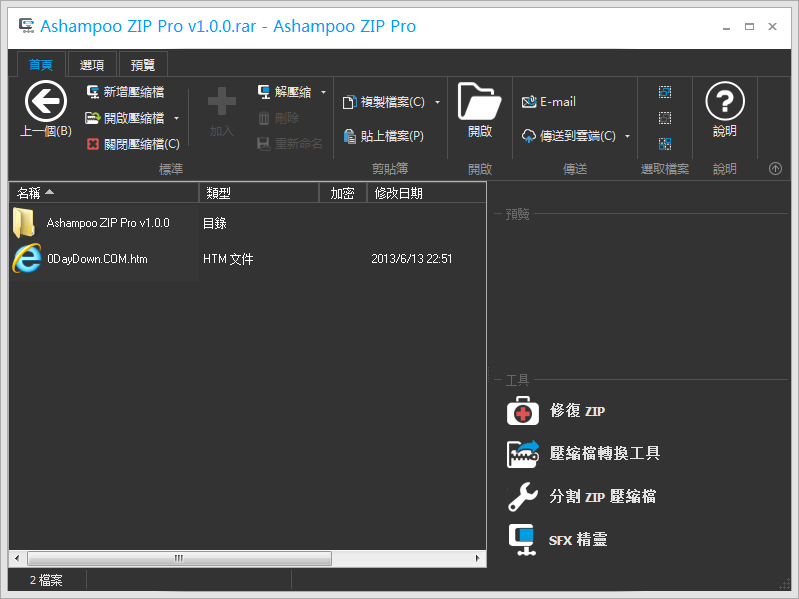The height and width of the screenshot is (599, 799).
Task: Click the SFX wizard clamp icon
Action: click(523, 539)
